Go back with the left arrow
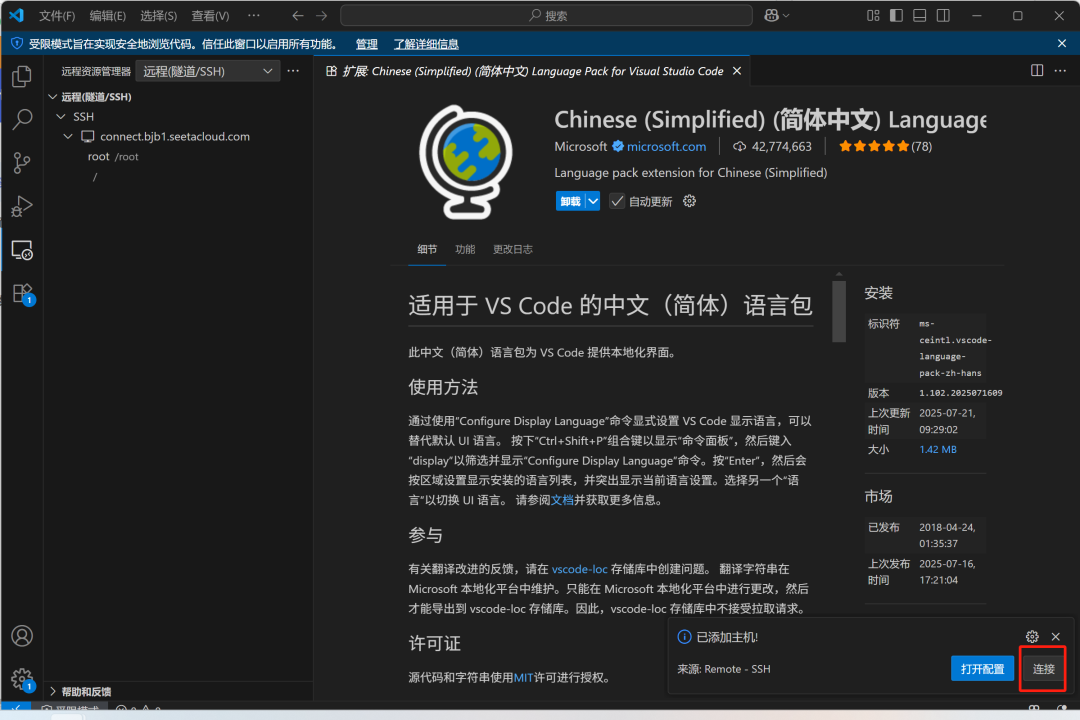1080x720 pixels. click(298, 15)
